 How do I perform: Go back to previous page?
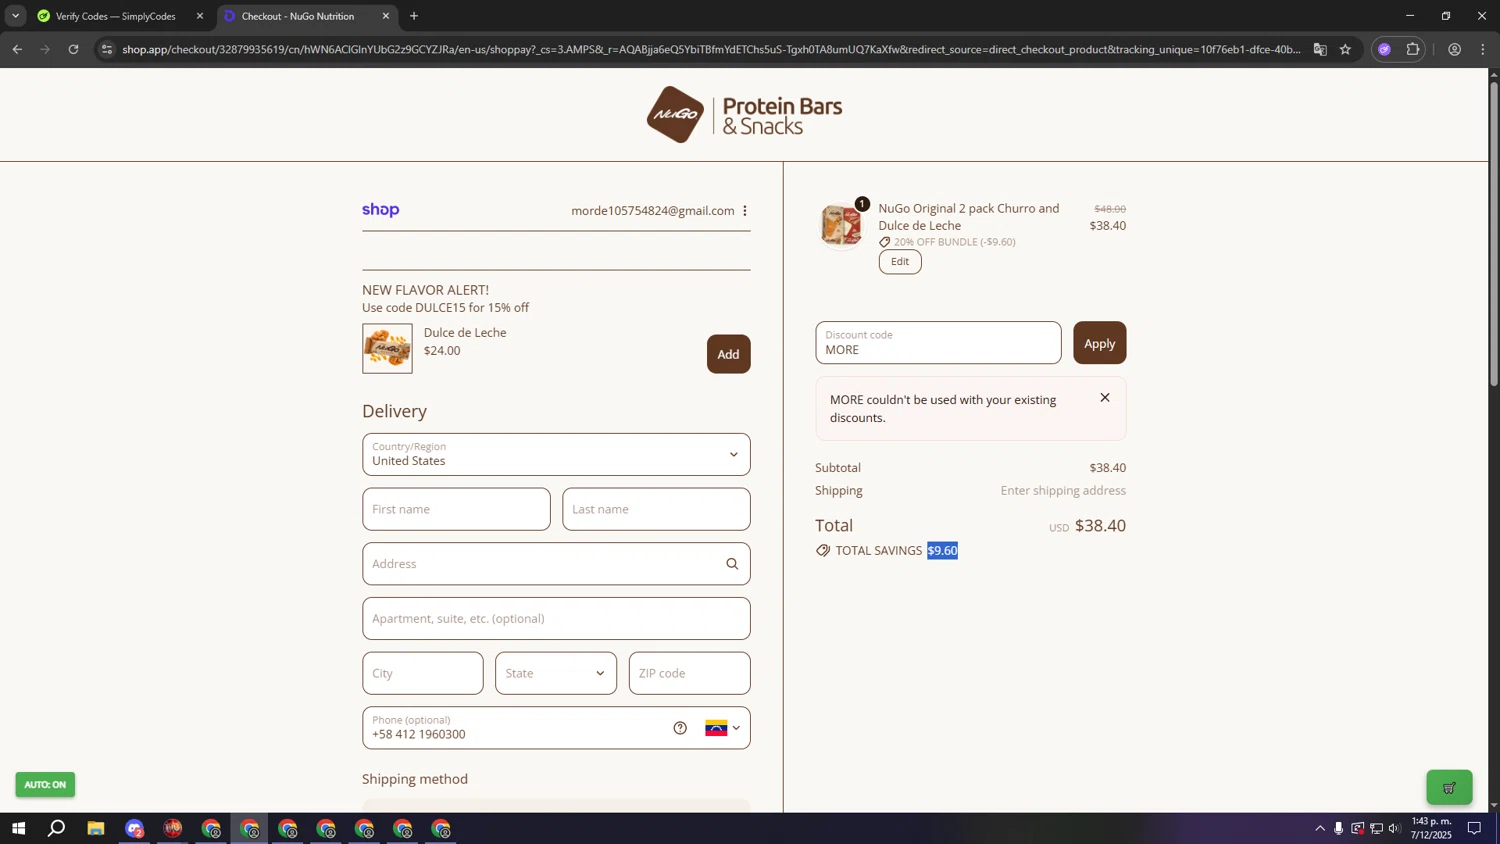click(x=17, y=49)
